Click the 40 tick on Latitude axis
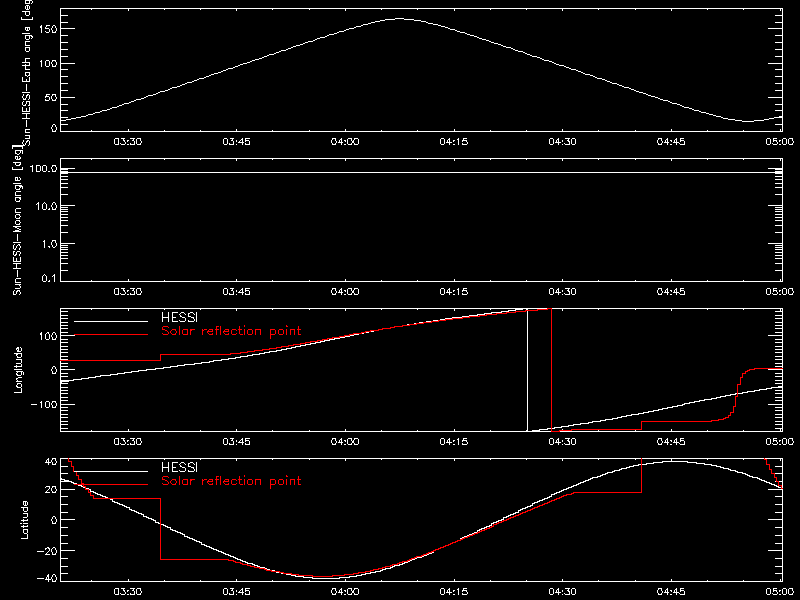800x600 pixels. point(51,462)
